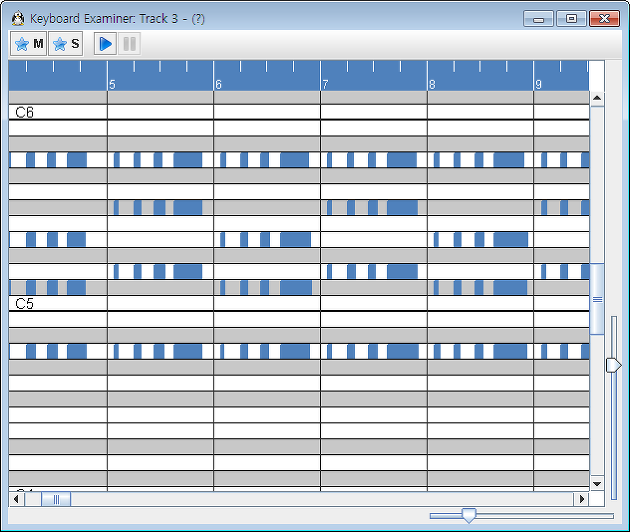Click the greyed-out Pause button

pos(129,43)
